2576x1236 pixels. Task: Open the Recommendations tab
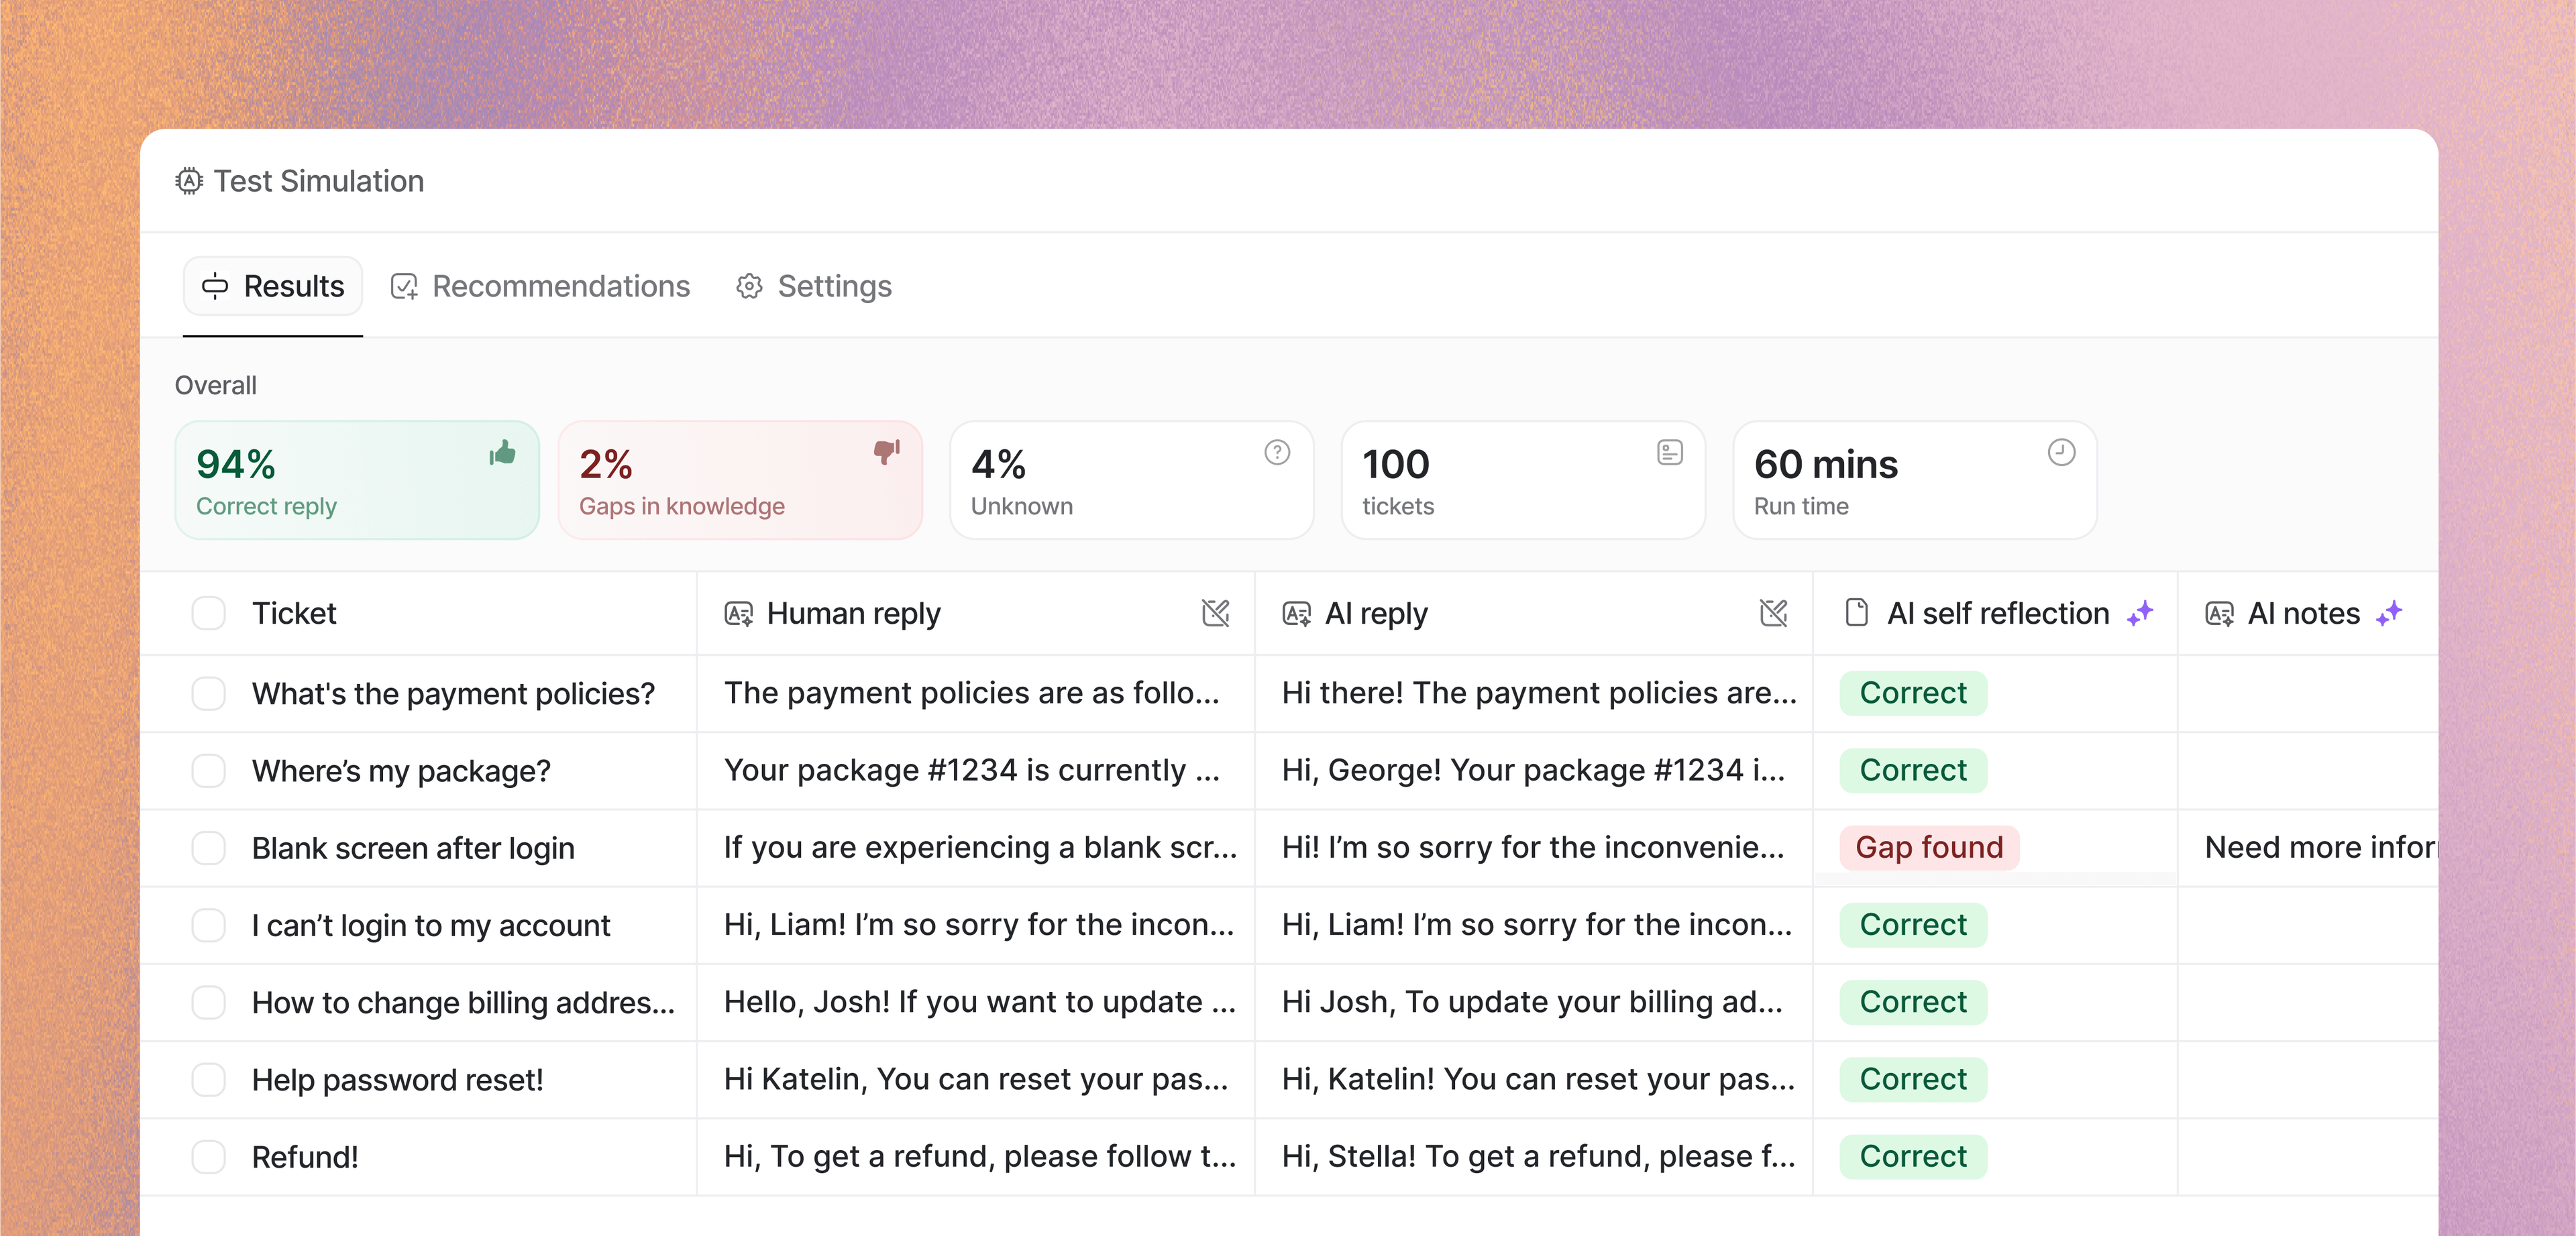click(x=540, y=287)
